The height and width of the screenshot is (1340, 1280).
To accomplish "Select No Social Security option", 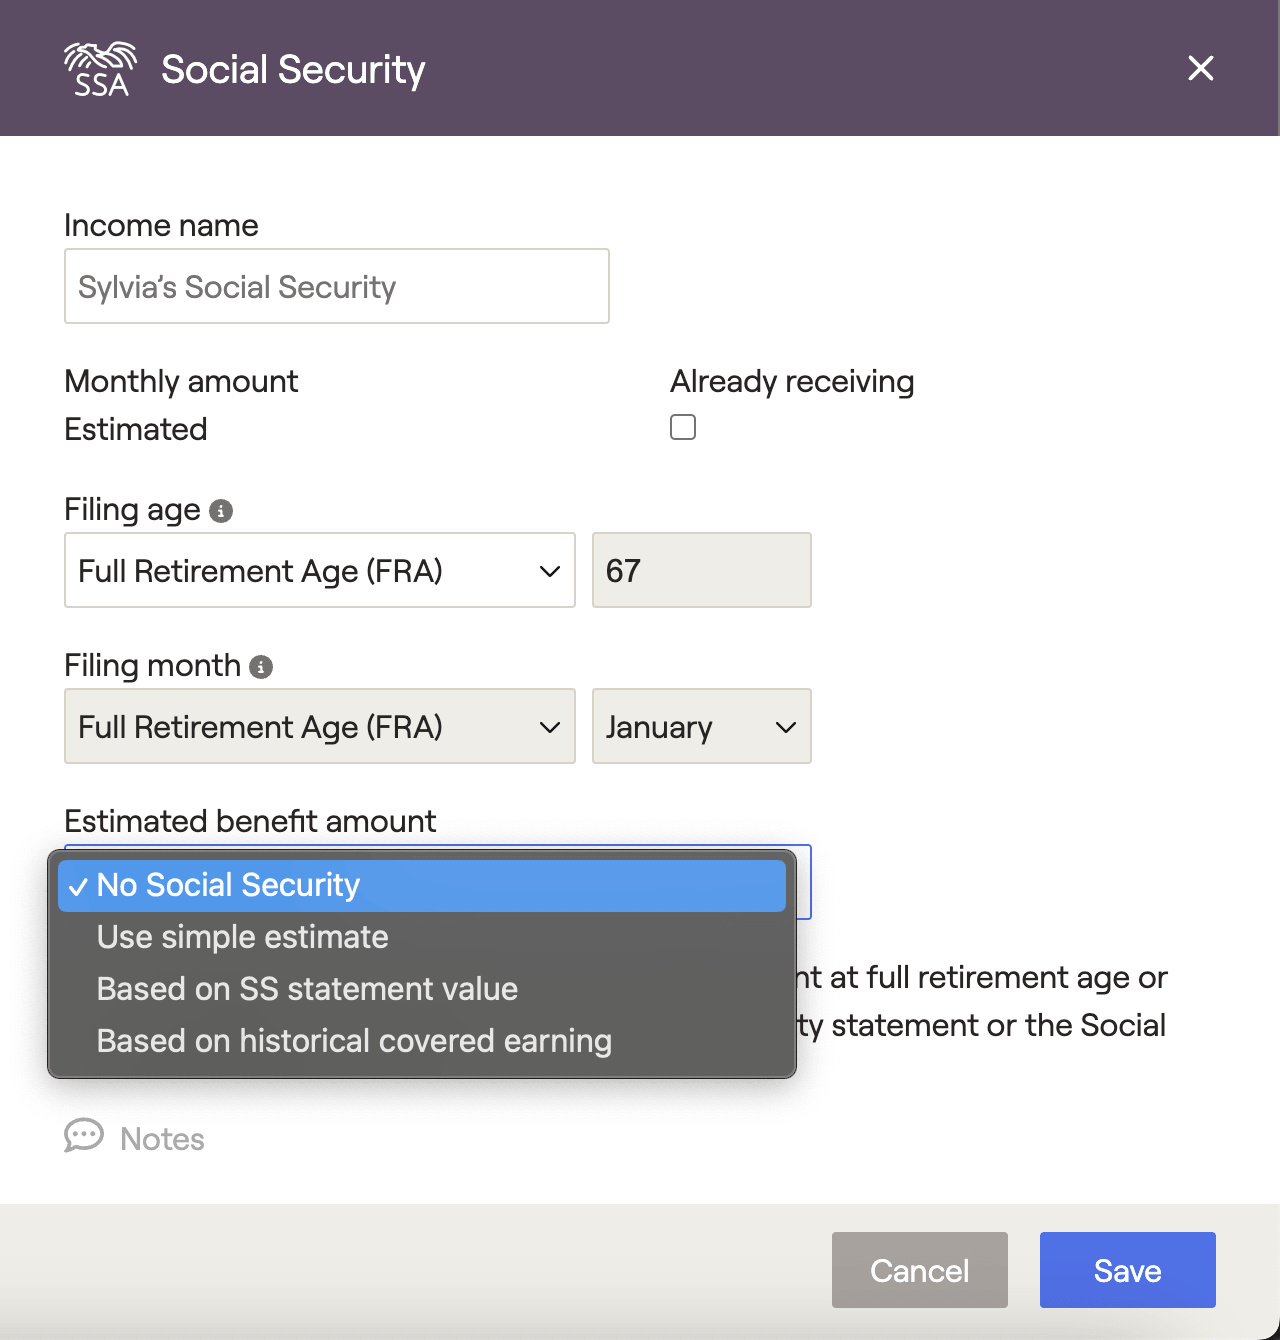I will 422,885.
